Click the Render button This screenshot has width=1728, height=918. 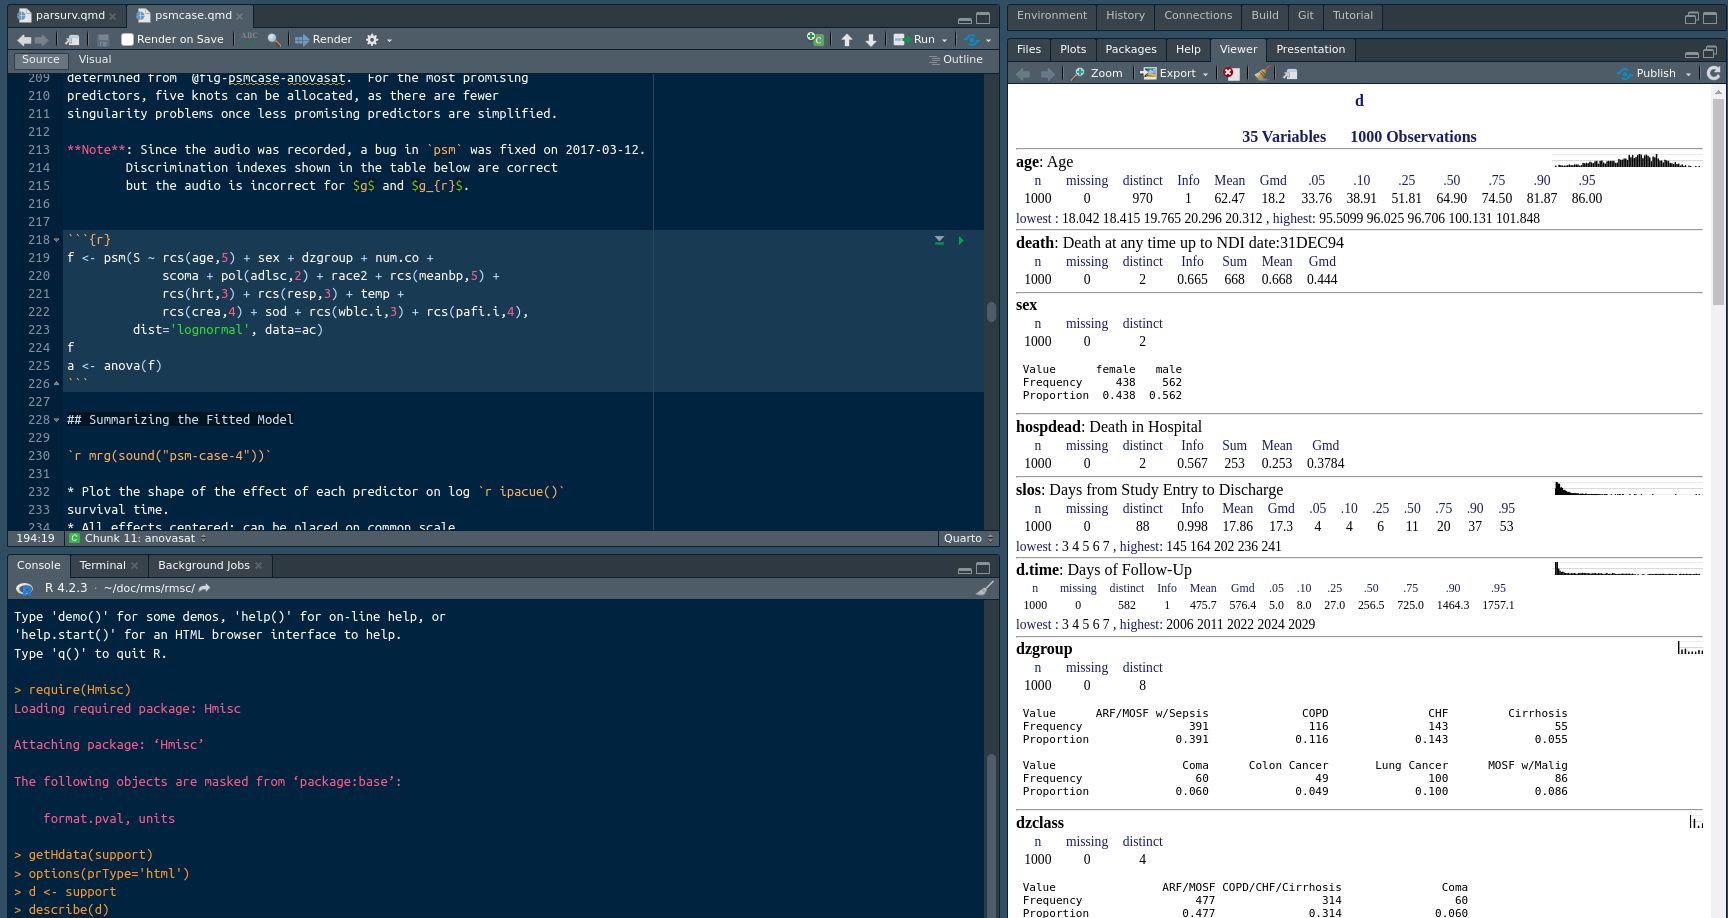pyautogui.click(x=323, y=40)
